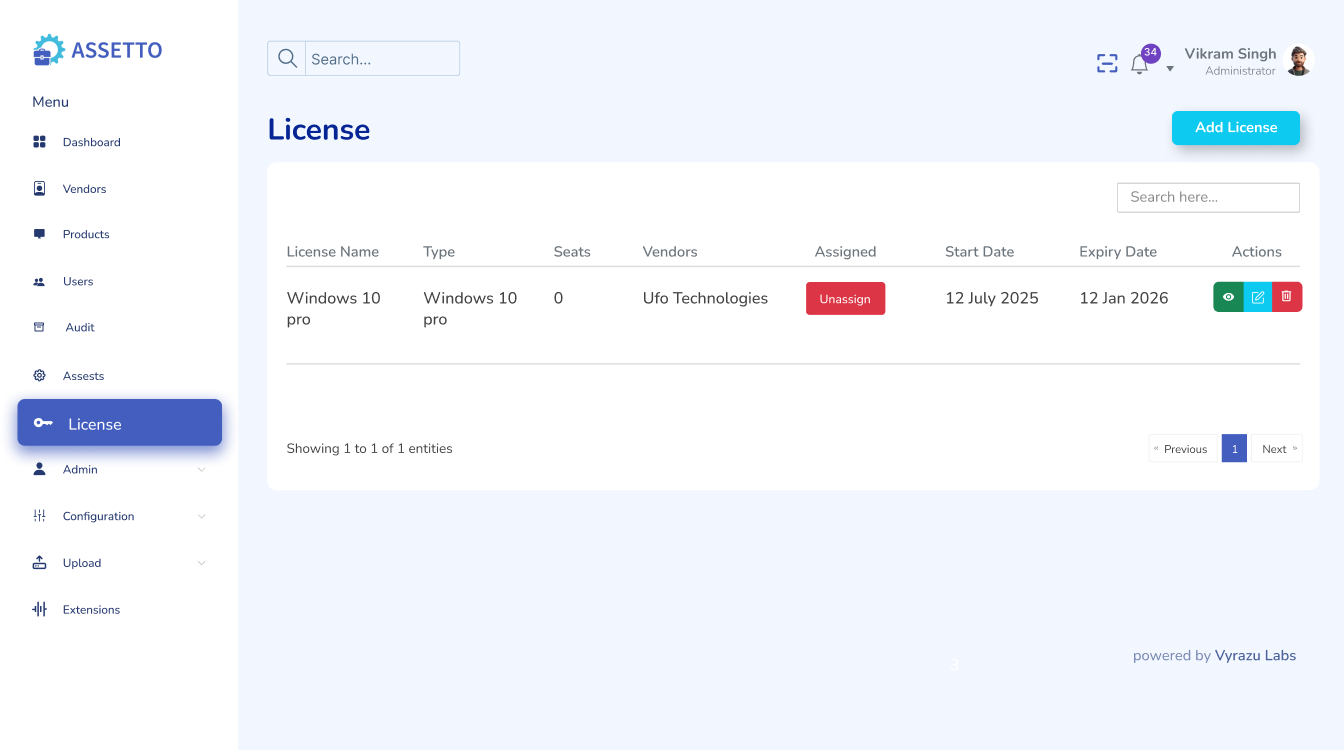Open the dropdown arrow beside notifications
Viewport: 1344px width, 750px height.
pyautogui.click(x=1170, y=69)
